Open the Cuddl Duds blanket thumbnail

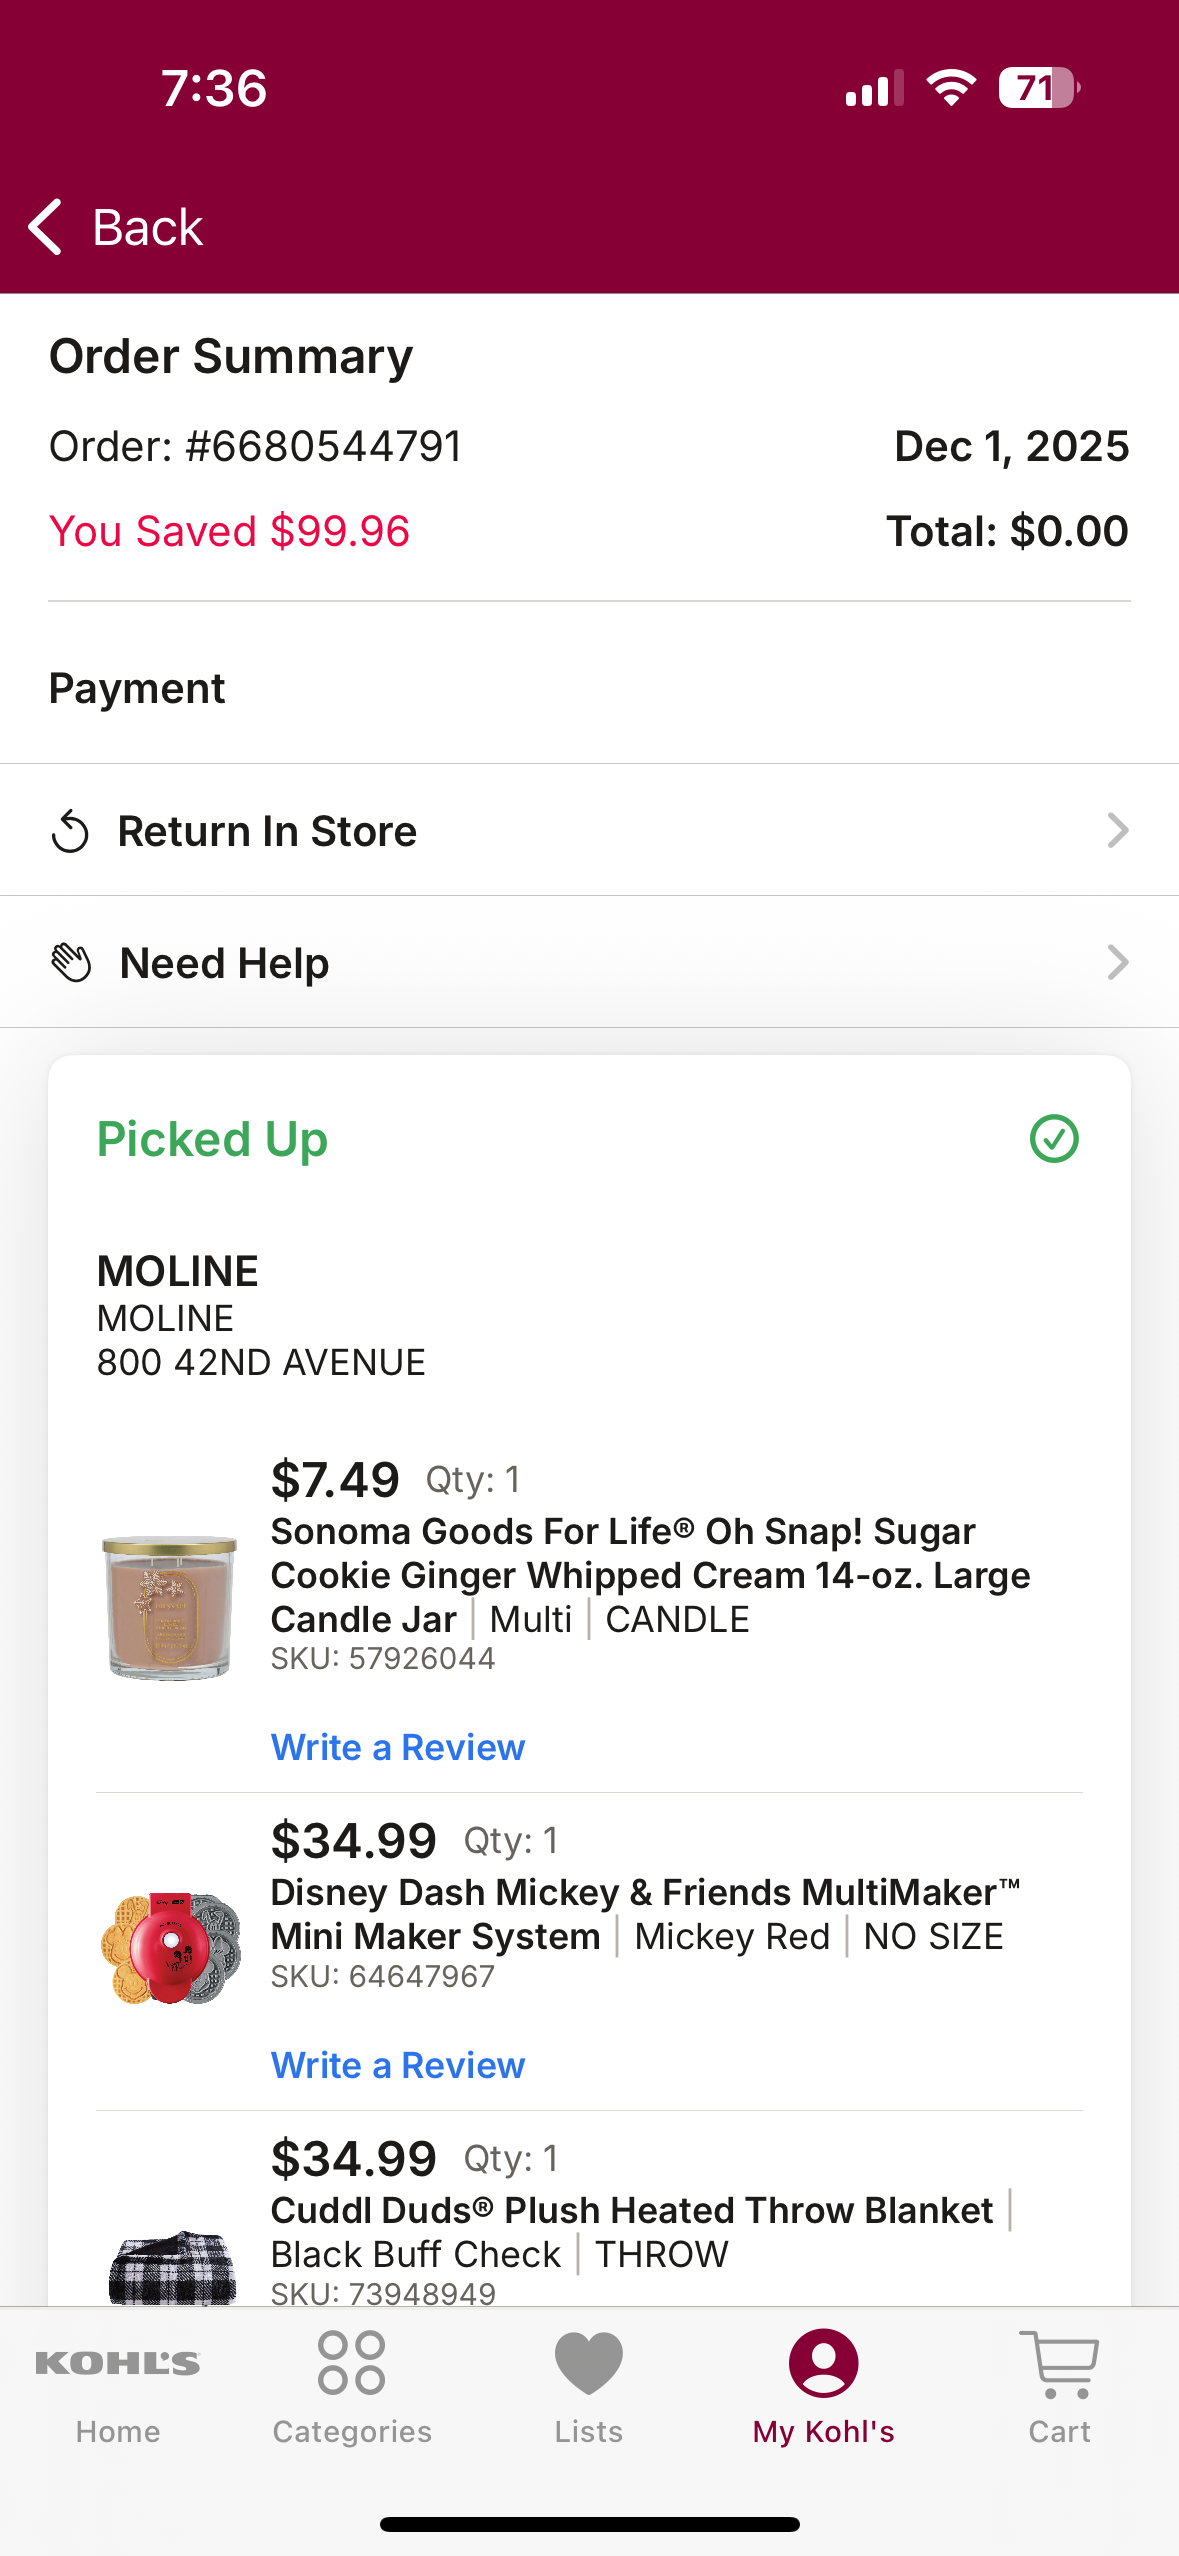click(172, 2267)
